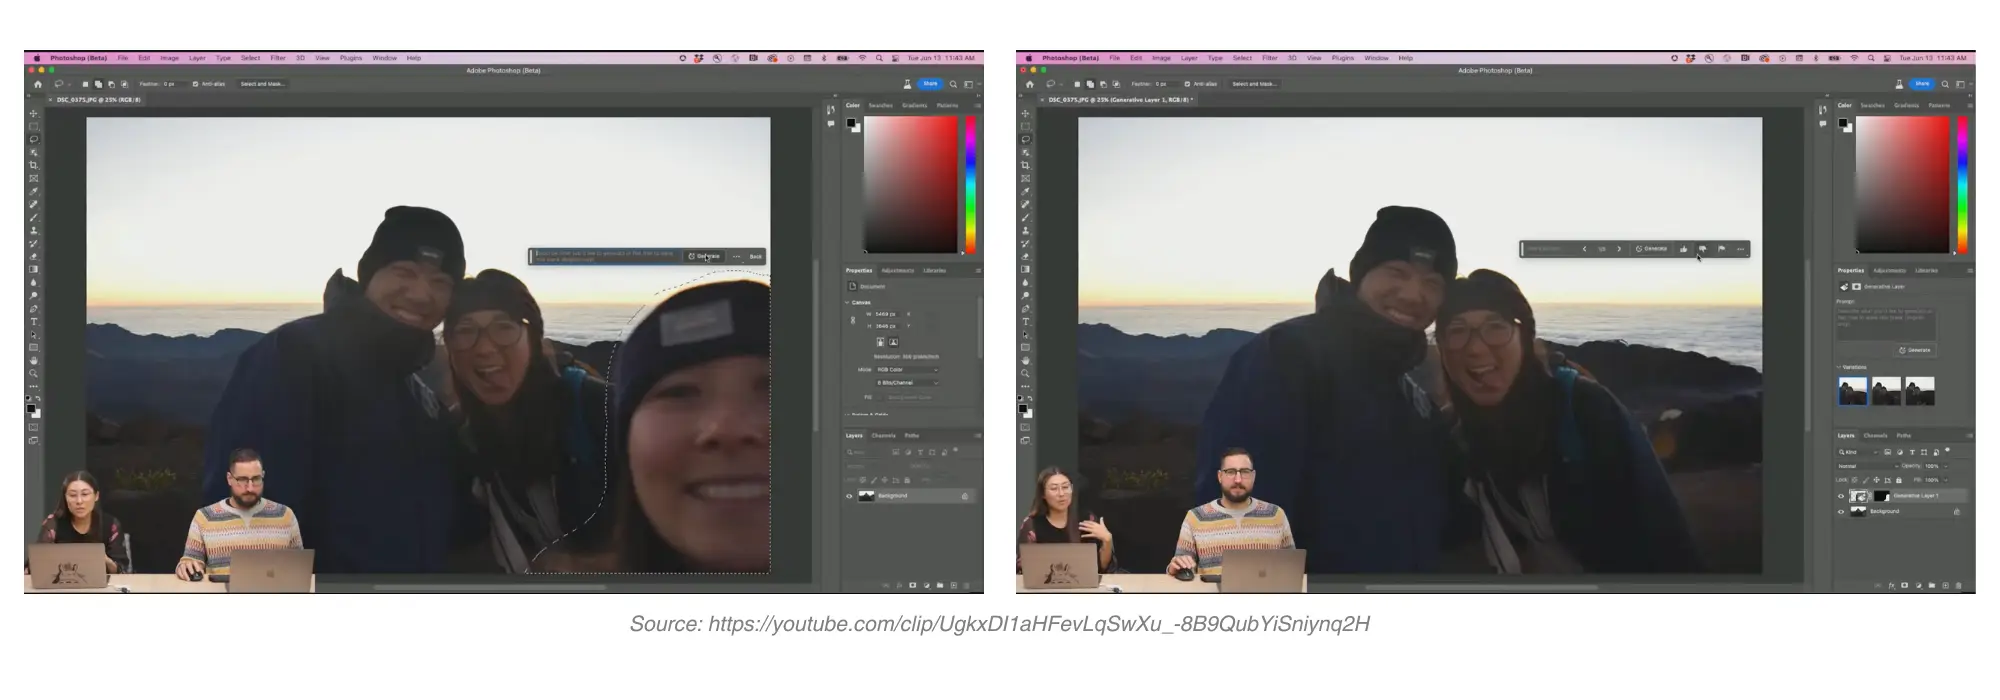The width and height of the screenshot is (2000, 700).
Task: Choose the Gradient tool in the left screenshot
Action: pos(33,270)
